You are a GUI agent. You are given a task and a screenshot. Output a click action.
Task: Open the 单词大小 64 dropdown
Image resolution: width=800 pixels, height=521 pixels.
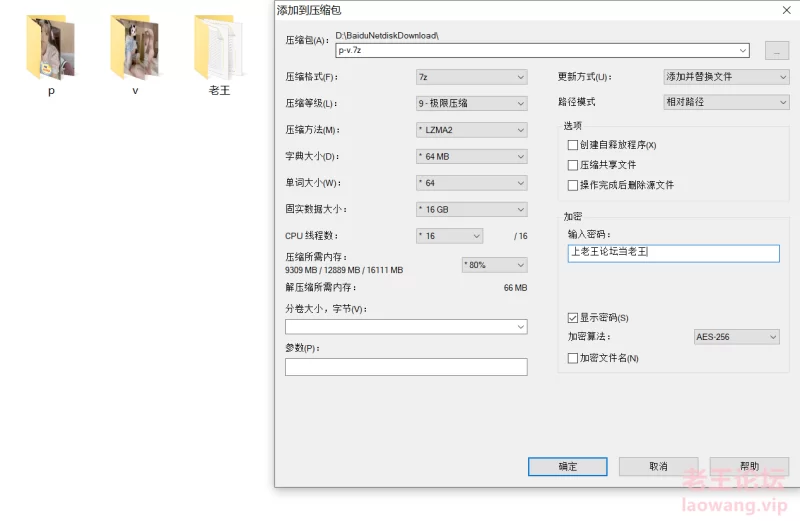471,183
